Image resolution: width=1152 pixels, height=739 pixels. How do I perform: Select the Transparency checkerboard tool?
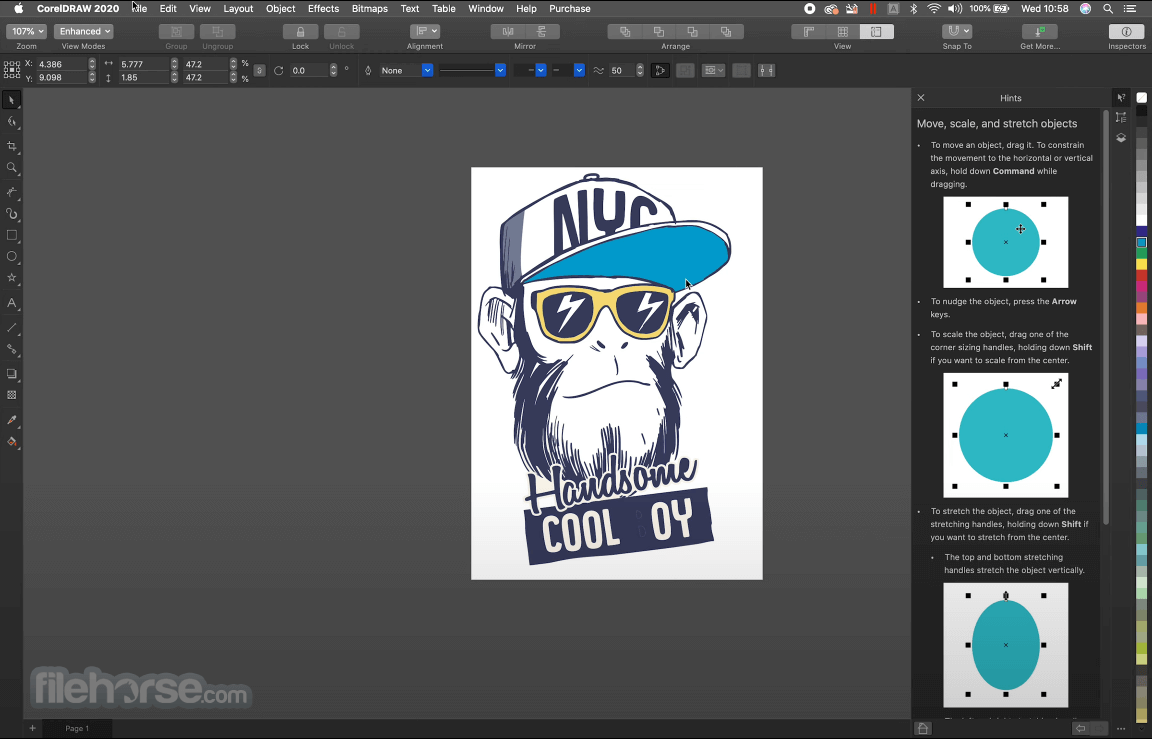click(x=12, y=395)
